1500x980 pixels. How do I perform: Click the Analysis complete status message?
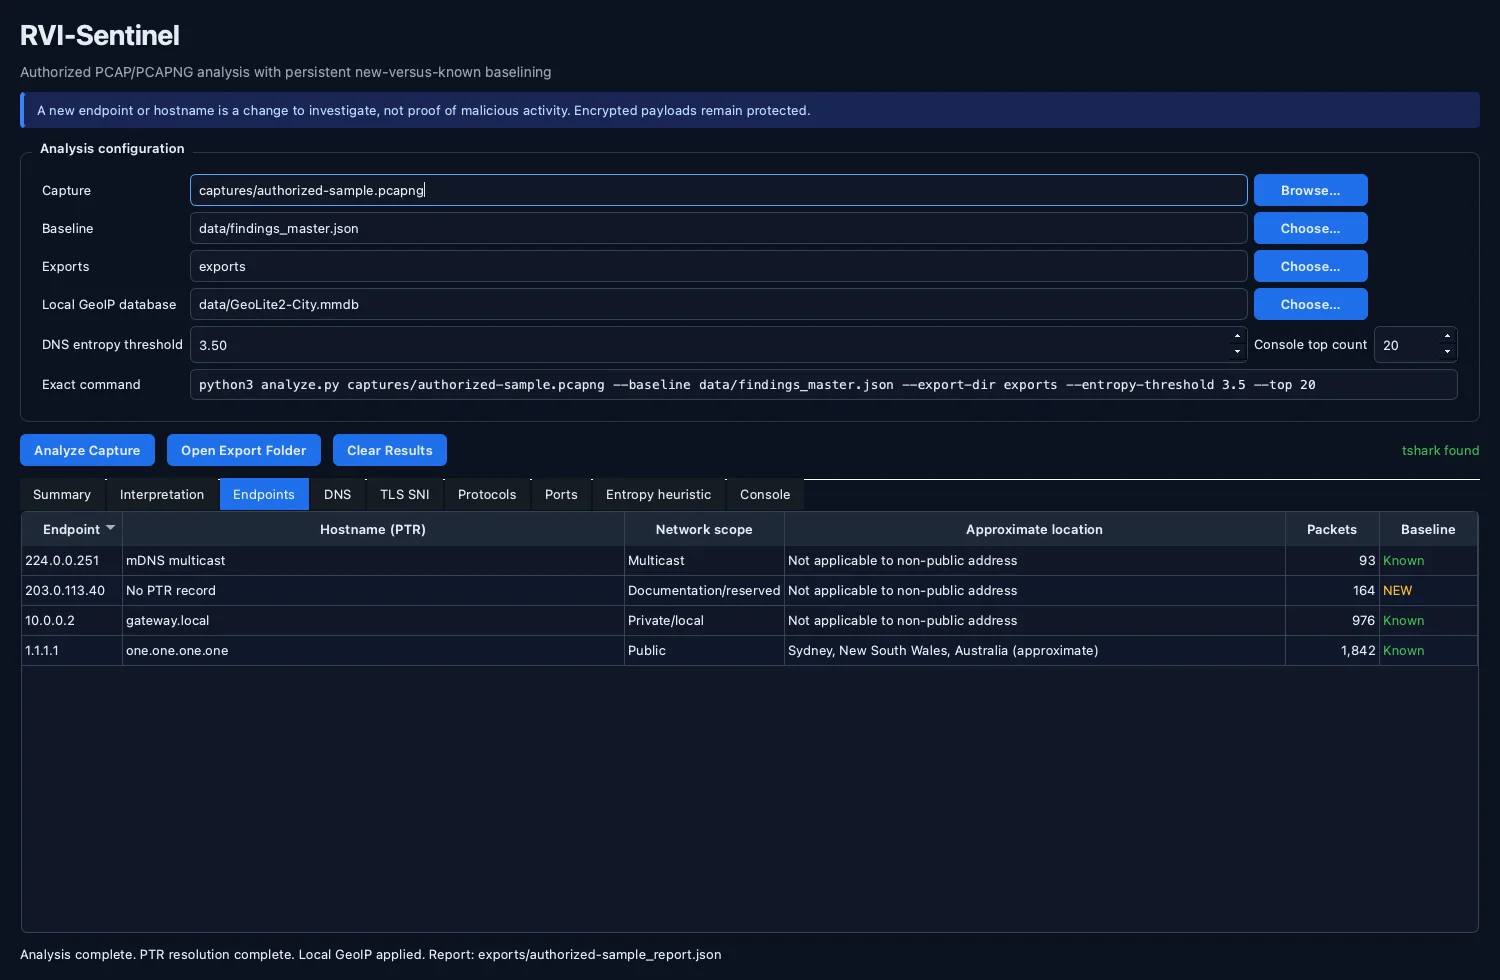pyautogui.click(x=370, y=954)
